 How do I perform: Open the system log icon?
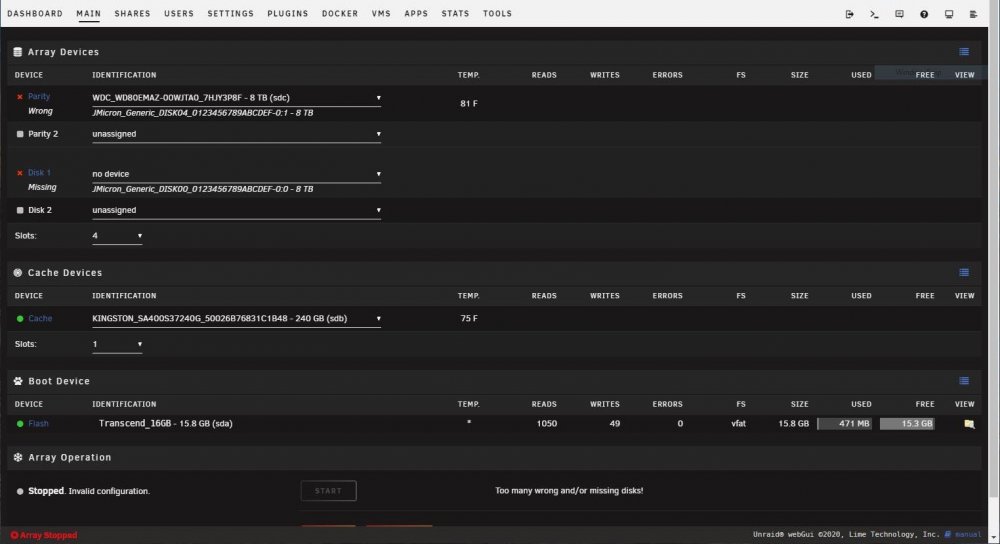[x=973, y=14]
